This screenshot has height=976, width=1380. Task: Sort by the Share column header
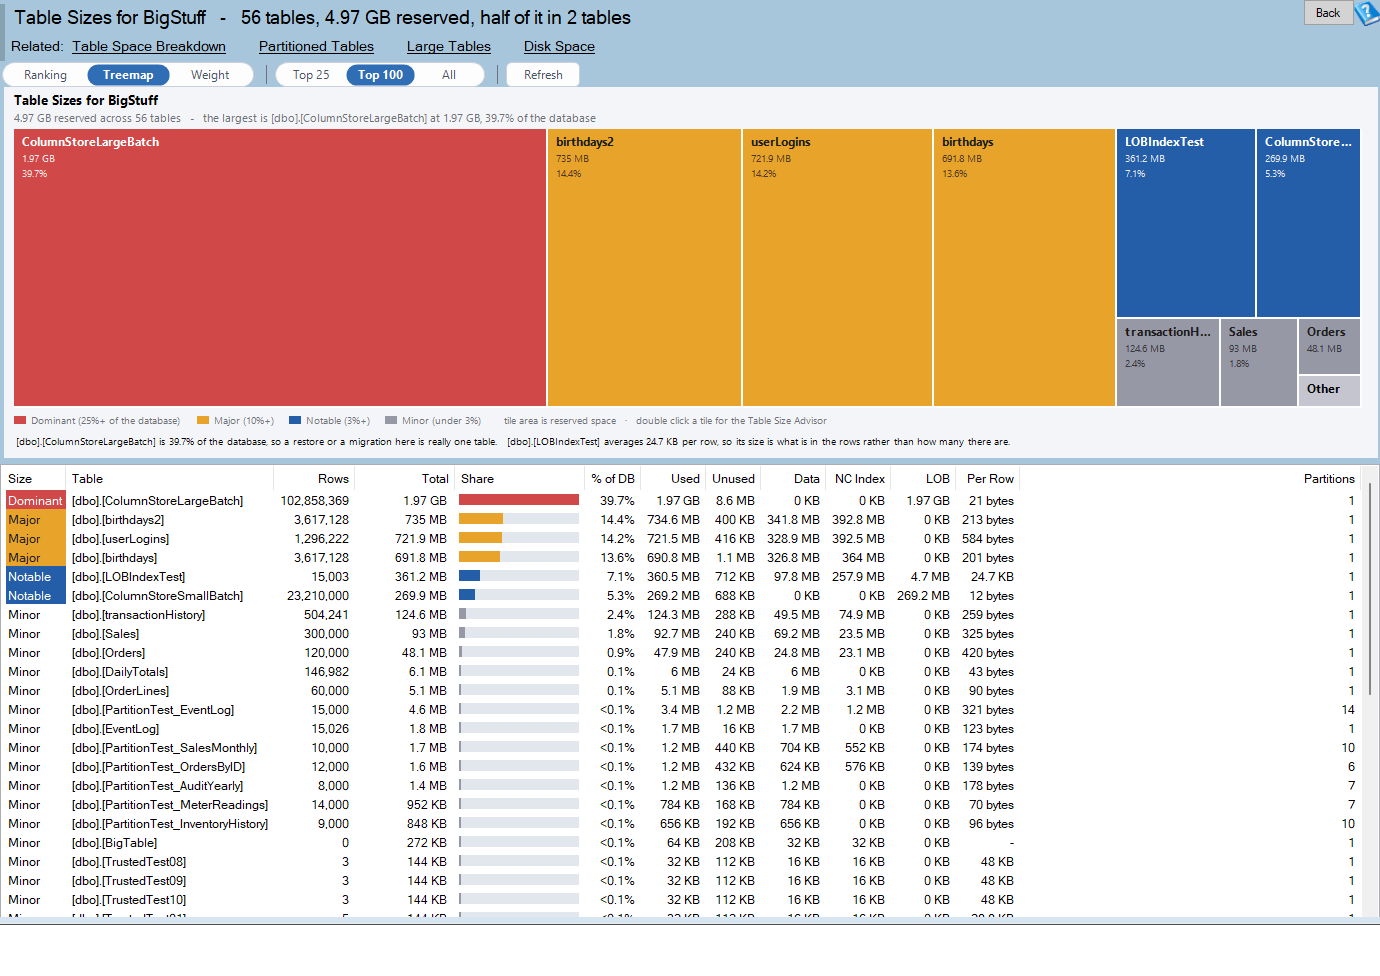519,479
